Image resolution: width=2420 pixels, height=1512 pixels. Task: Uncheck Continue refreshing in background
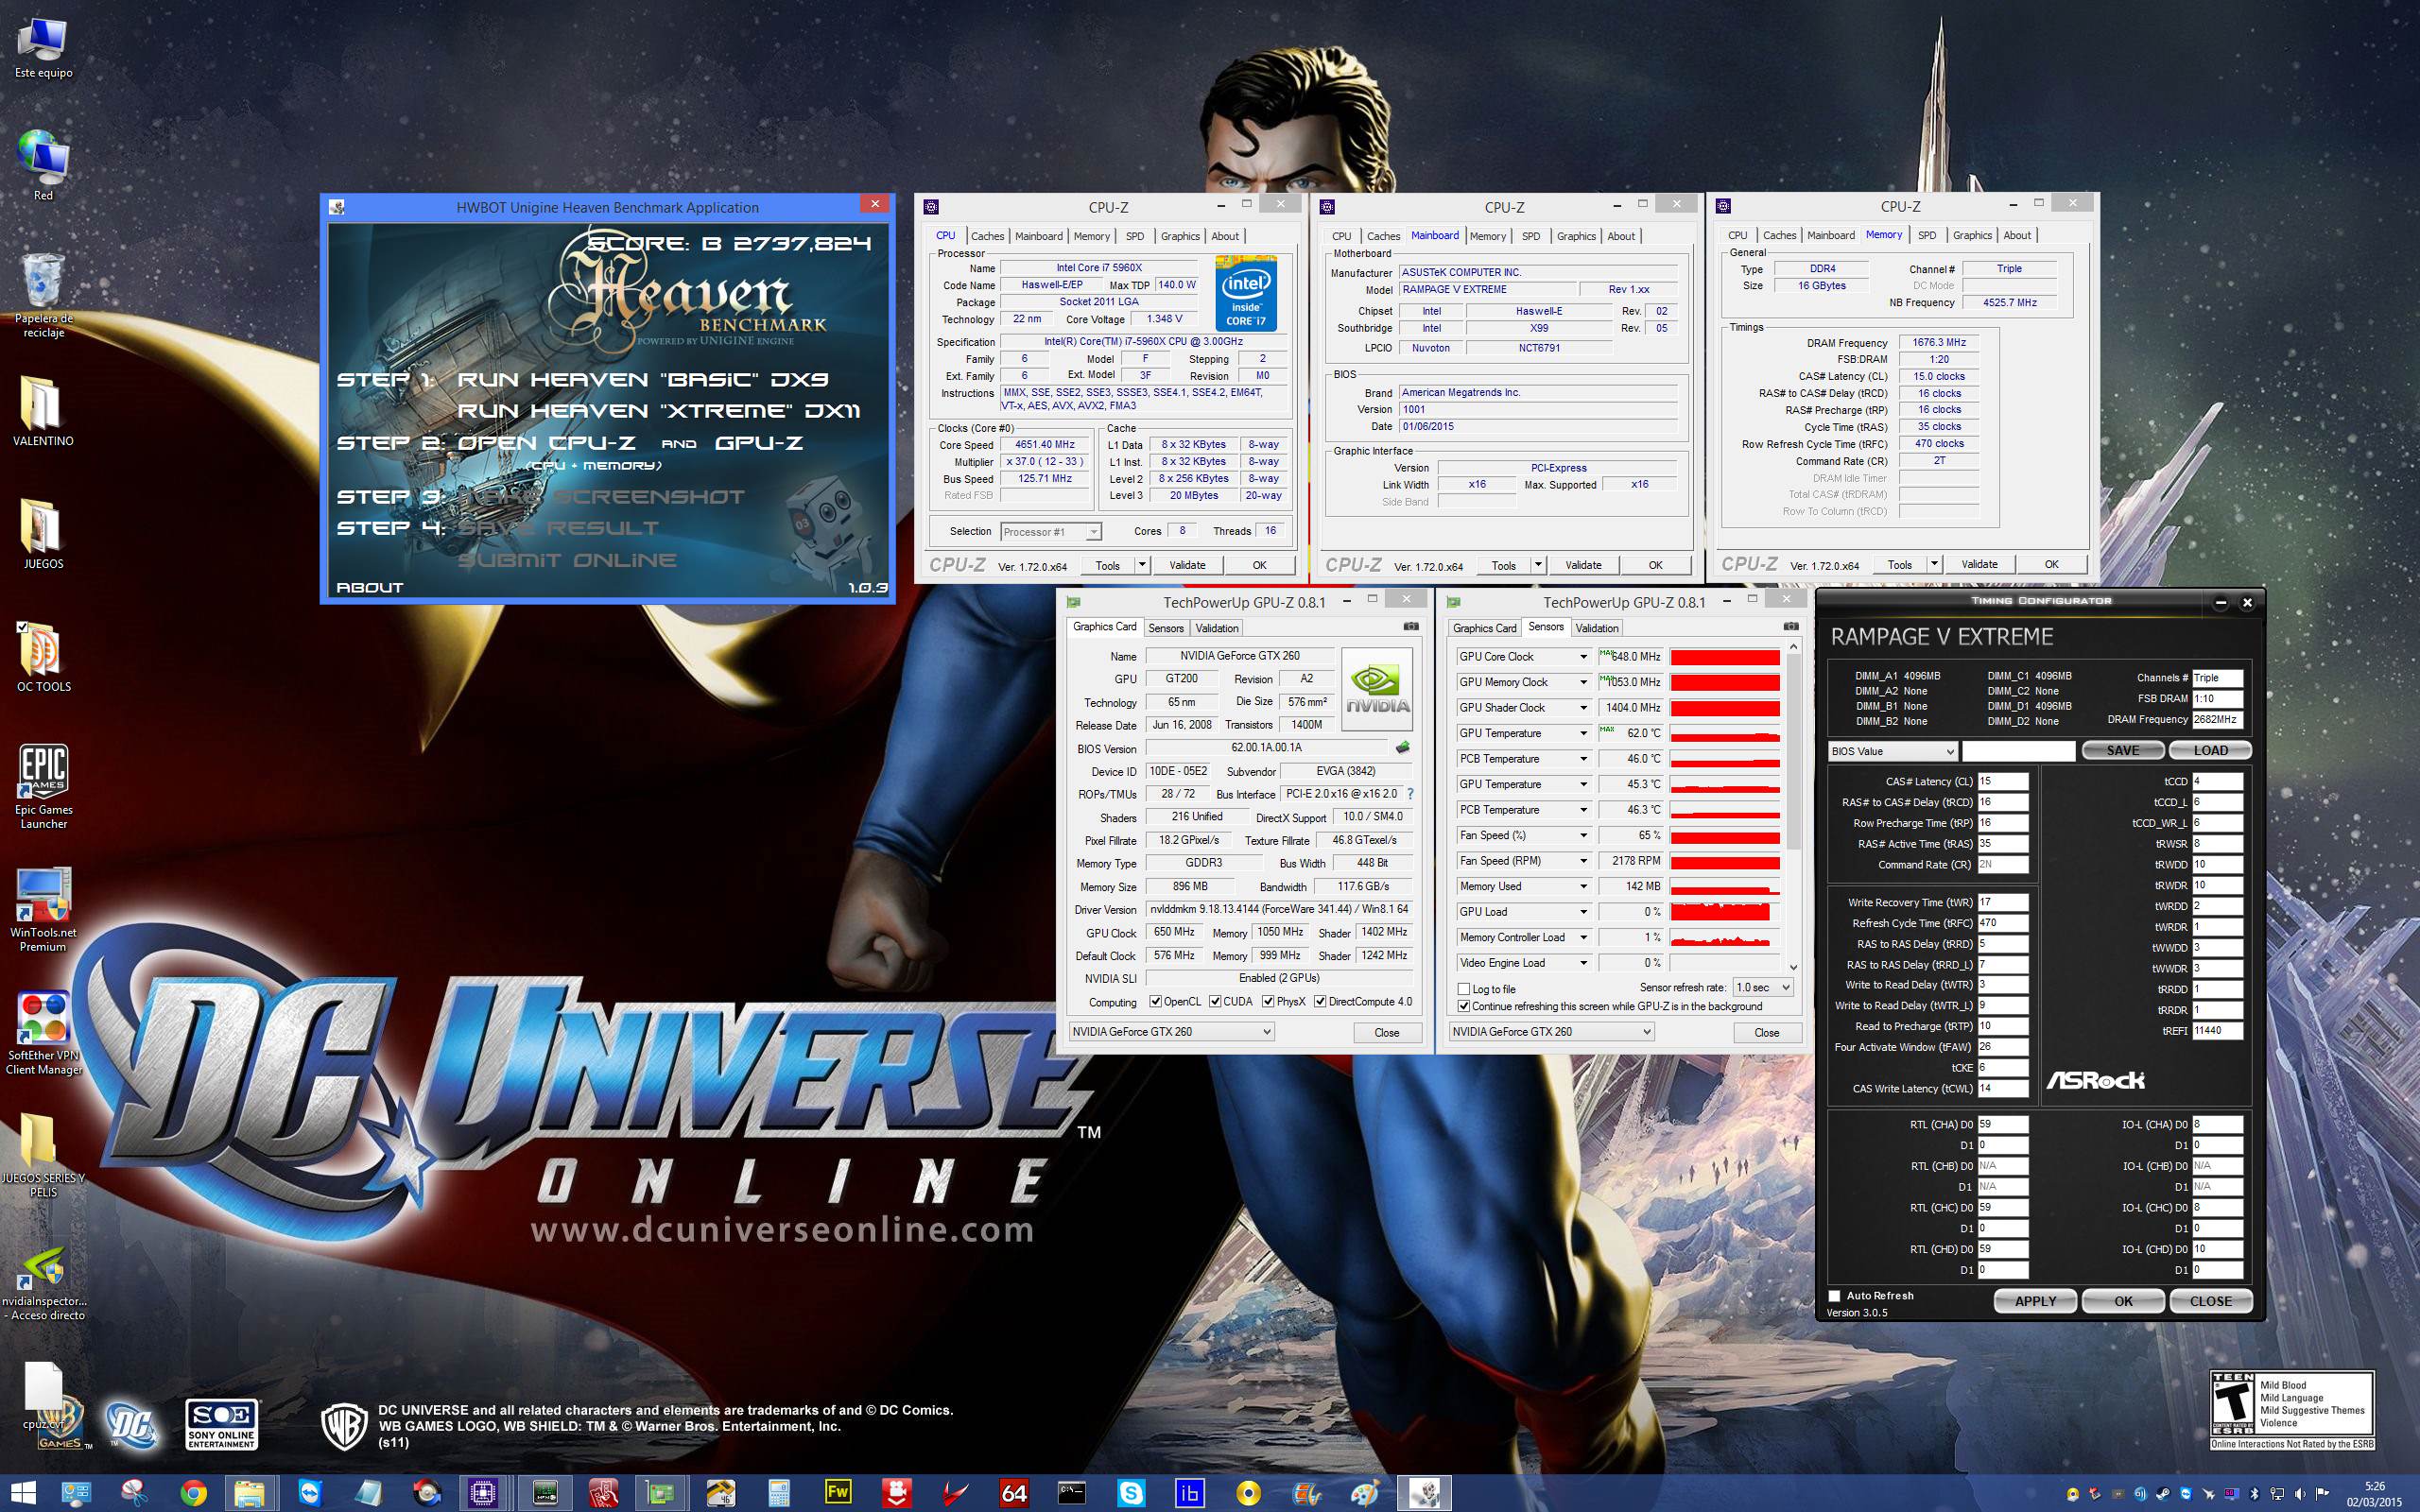pyautogui.click(x=1464, y=1006)
